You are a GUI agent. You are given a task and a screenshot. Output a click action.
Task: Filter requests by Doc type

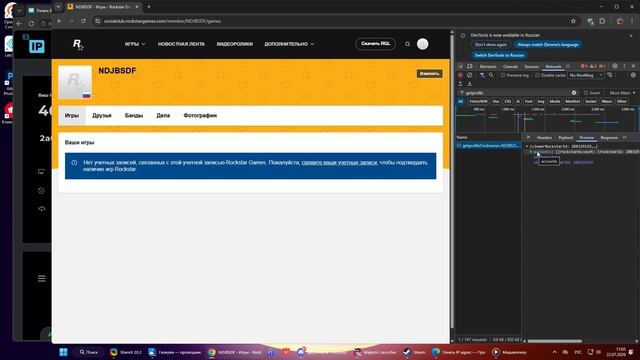(496, 101)
